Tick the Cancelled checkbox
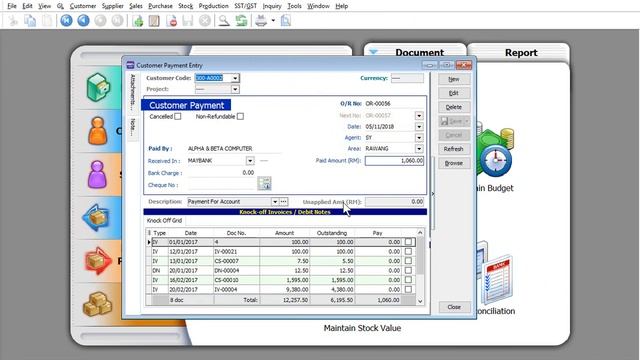 click(178, 116)
